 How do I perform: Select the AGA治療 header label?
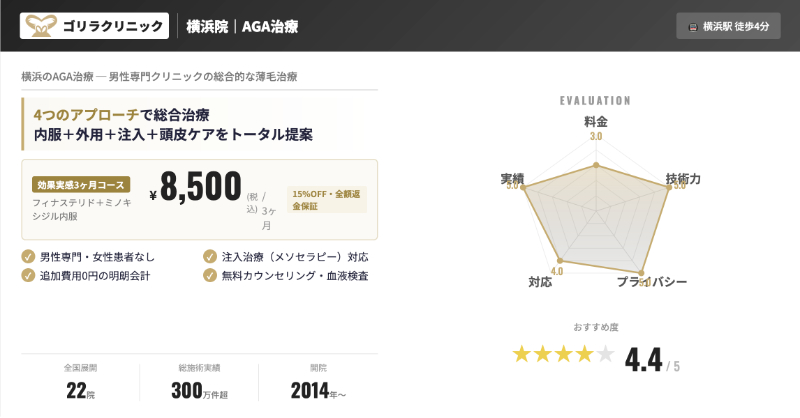[x=270, y=26]
